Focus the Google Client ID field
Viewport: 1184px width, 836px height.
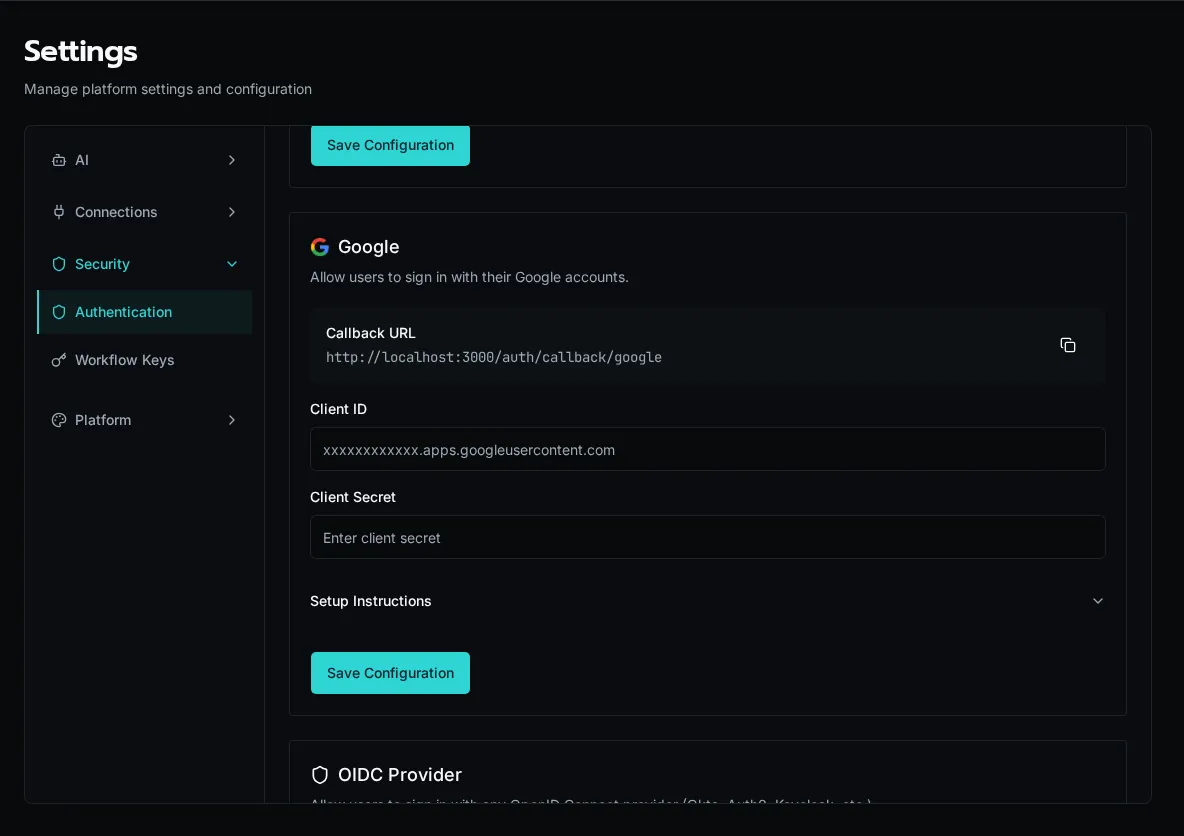click(x=708, y=449)
